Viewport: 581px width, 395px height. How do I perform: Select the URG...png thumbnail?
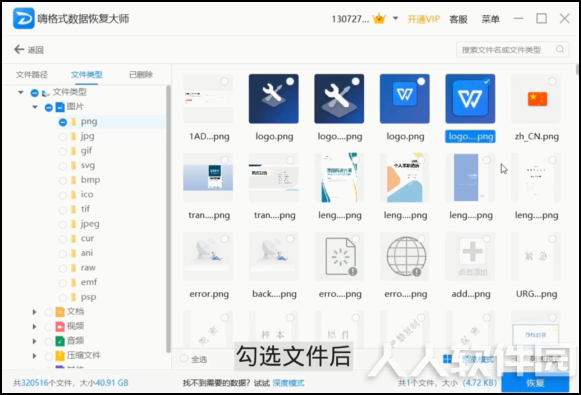click(x=536, y=256)
